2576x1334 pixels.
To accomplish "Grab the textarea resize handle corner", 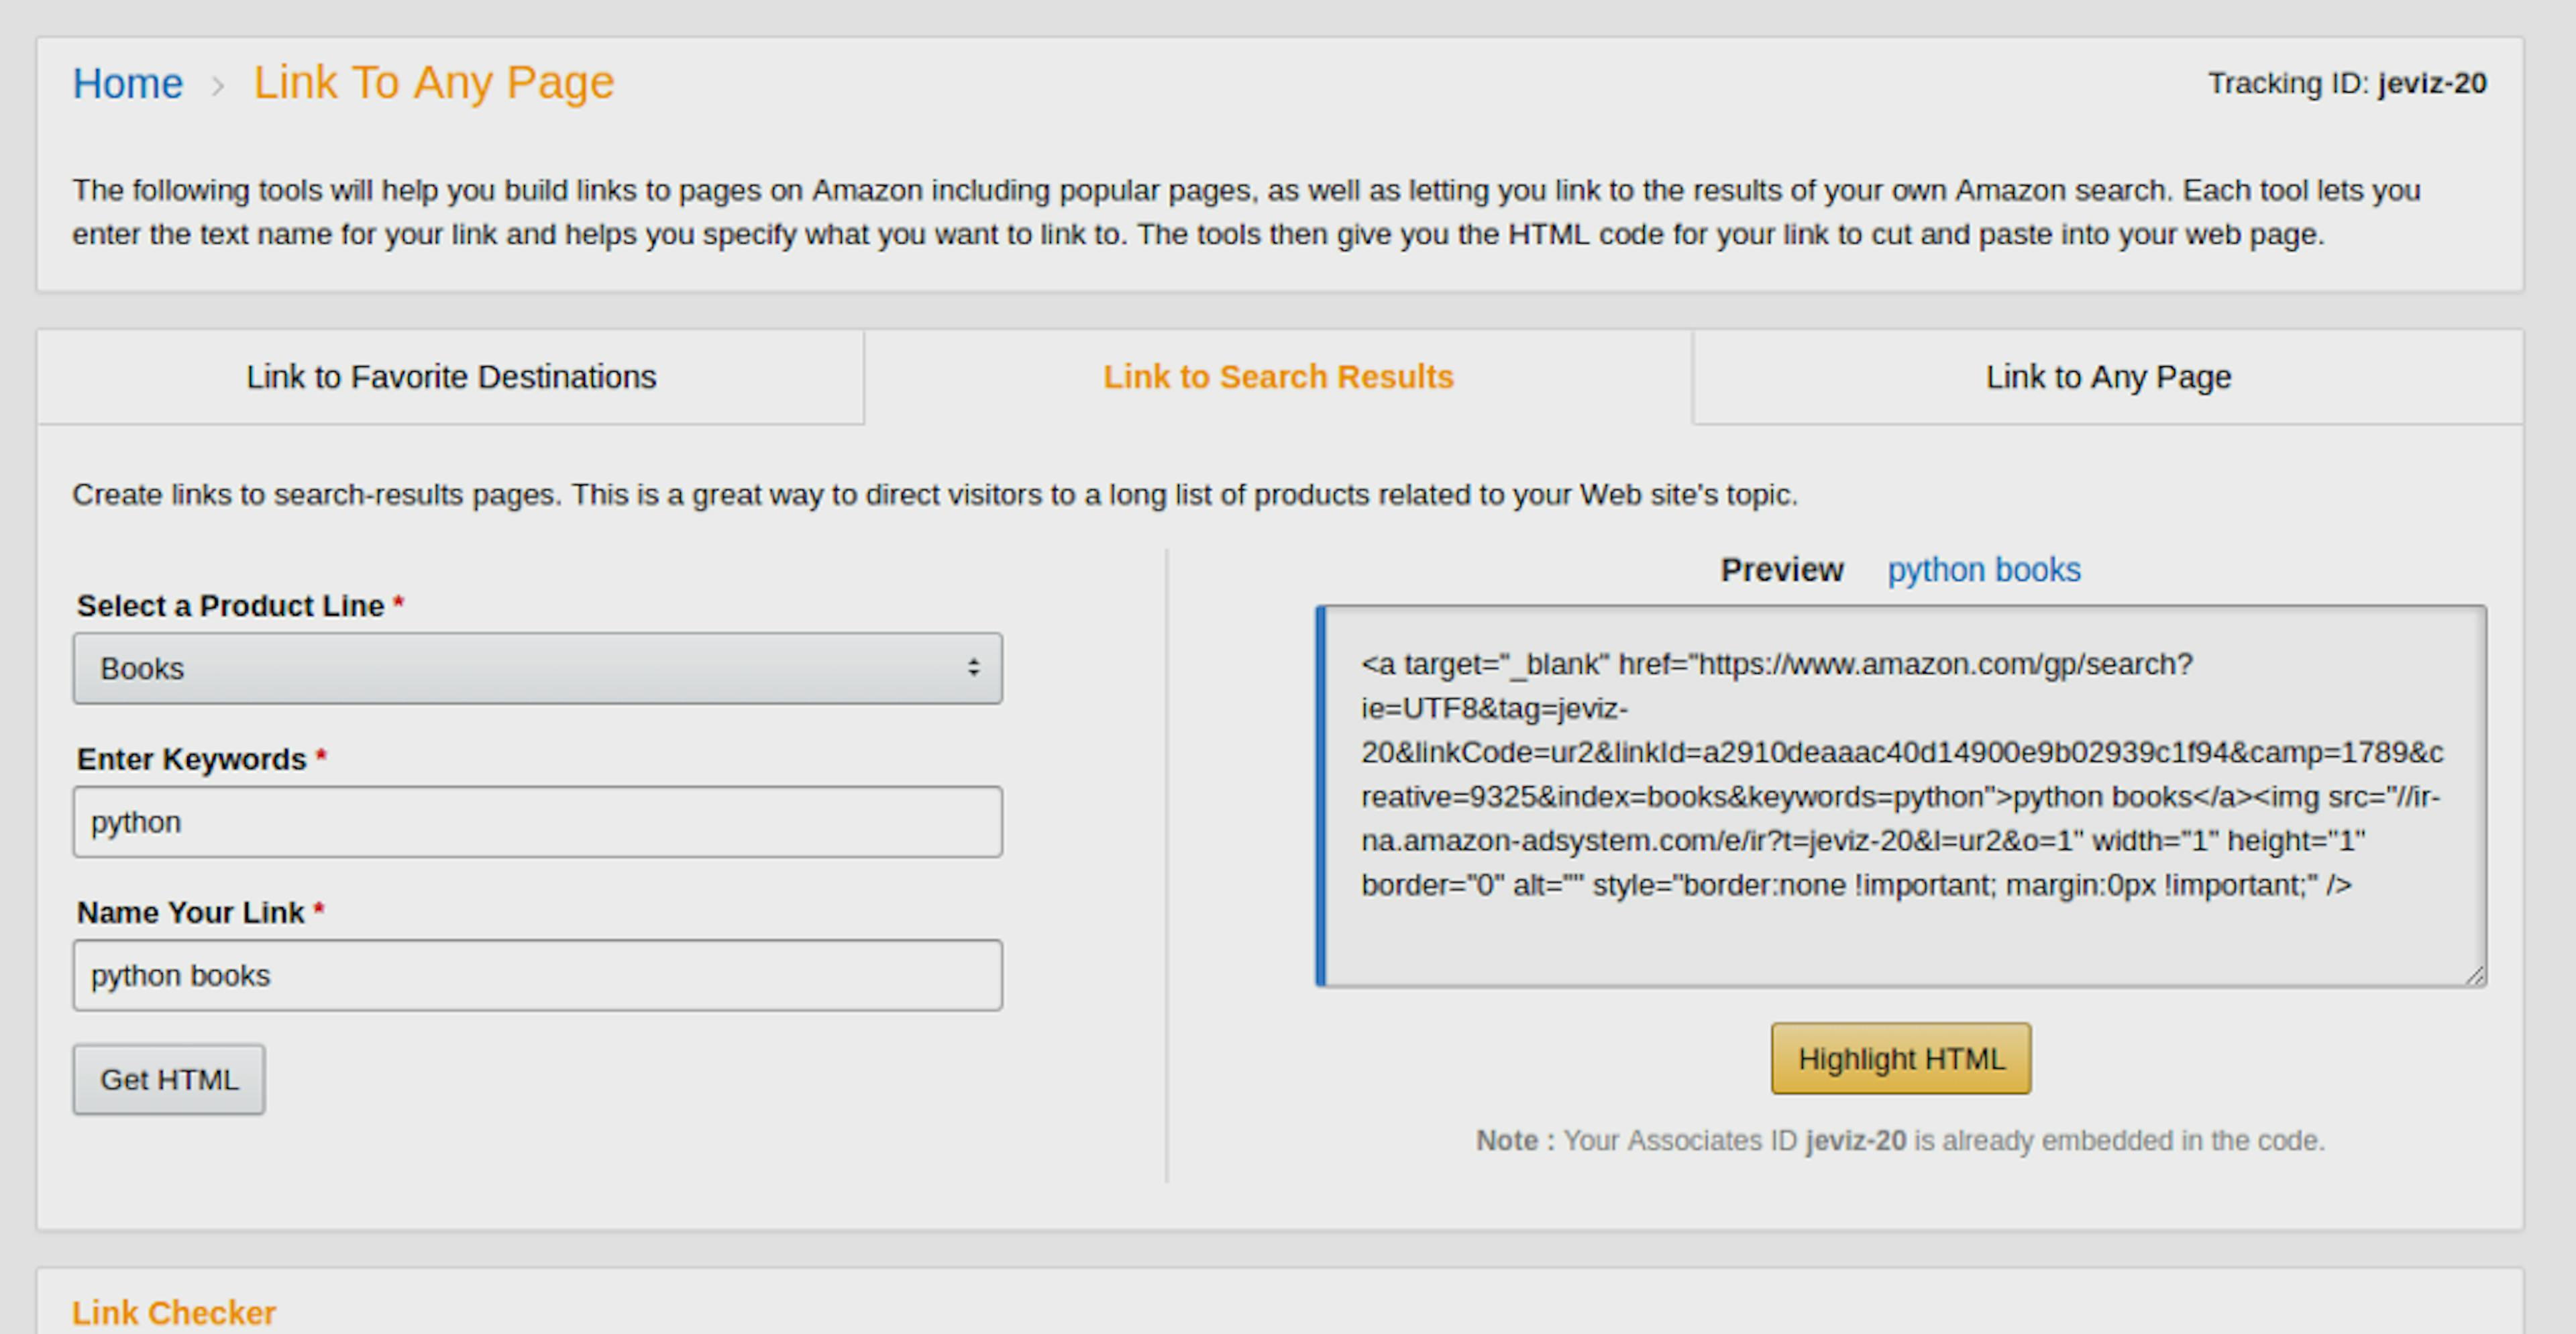I will [2475, 975].
